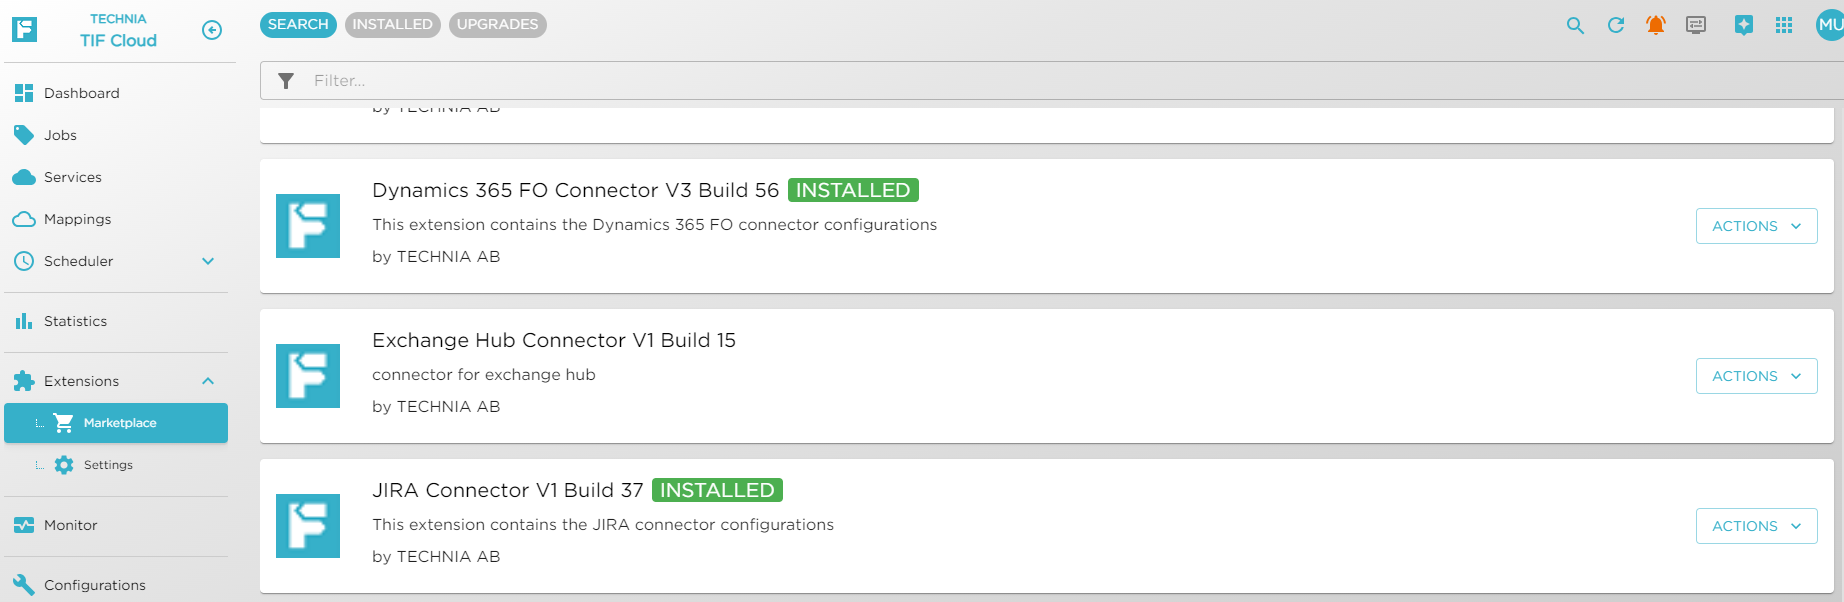Open the Marketplace Settings gear item
Image resolution: width=1844 pixels, height=602 pixels.
(x=108, y=465)
